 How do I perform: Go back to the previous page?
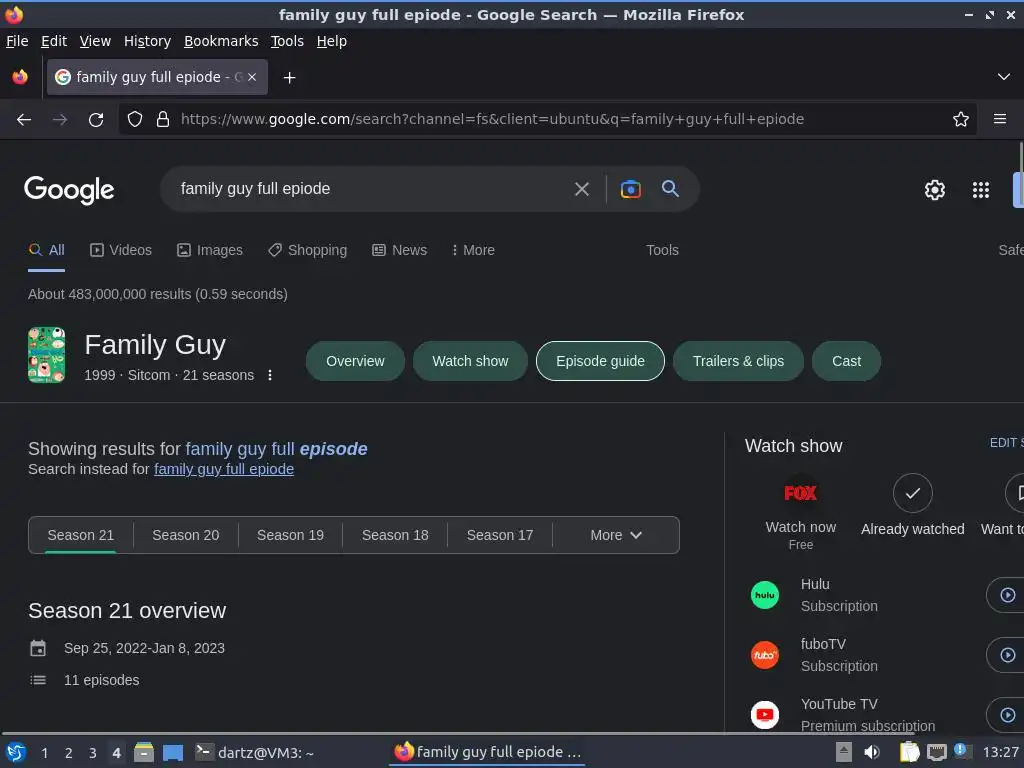pos(24,120)
